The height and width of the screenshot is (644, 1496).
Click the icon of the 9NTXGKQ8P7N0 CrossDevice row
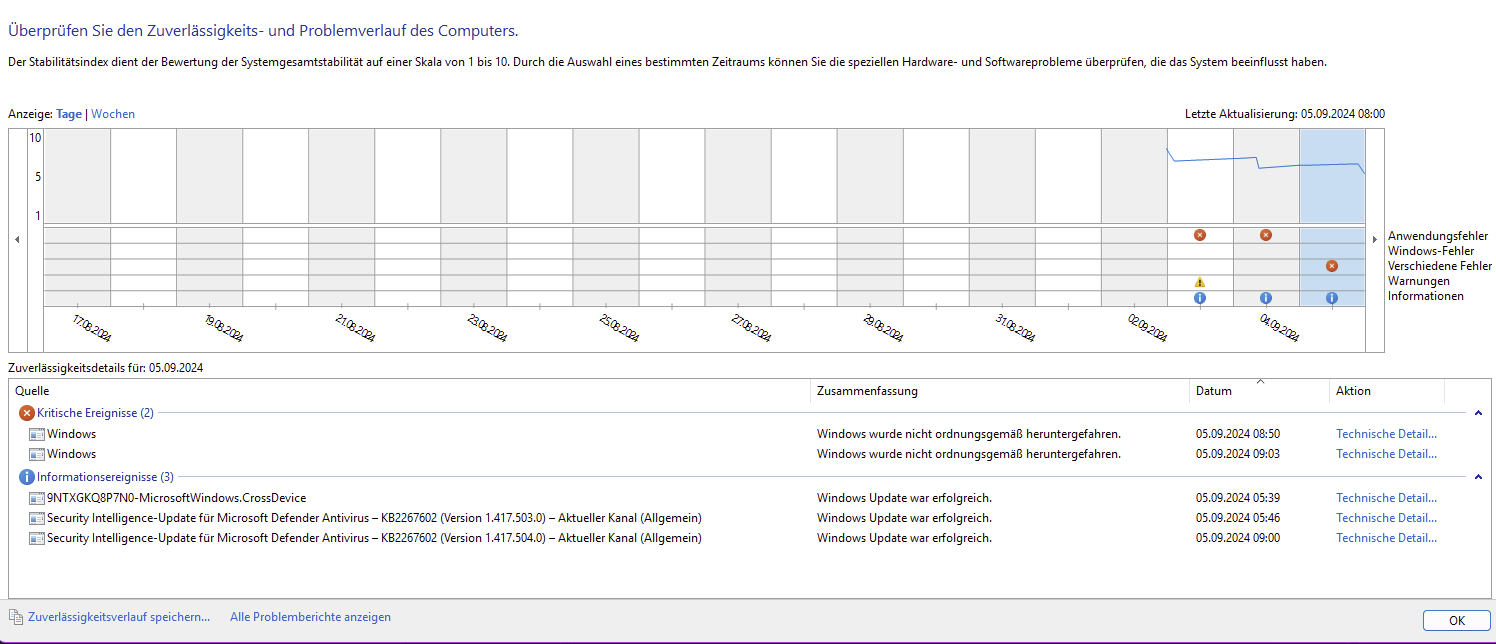(x=37, y=498)
